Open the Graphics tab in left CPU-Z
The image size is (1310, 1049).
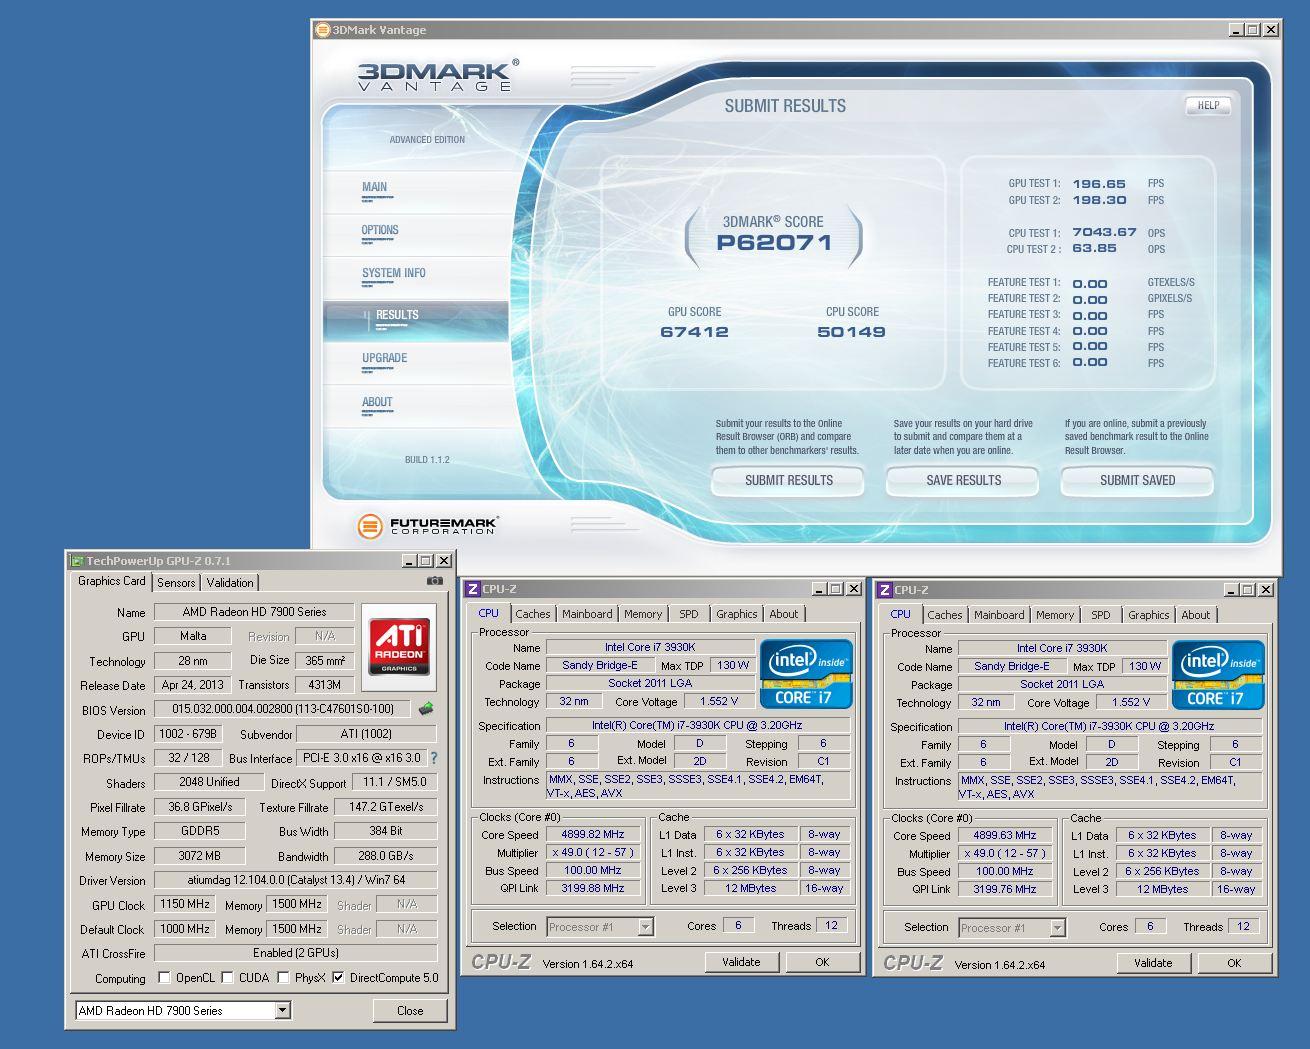coord(737,614)
